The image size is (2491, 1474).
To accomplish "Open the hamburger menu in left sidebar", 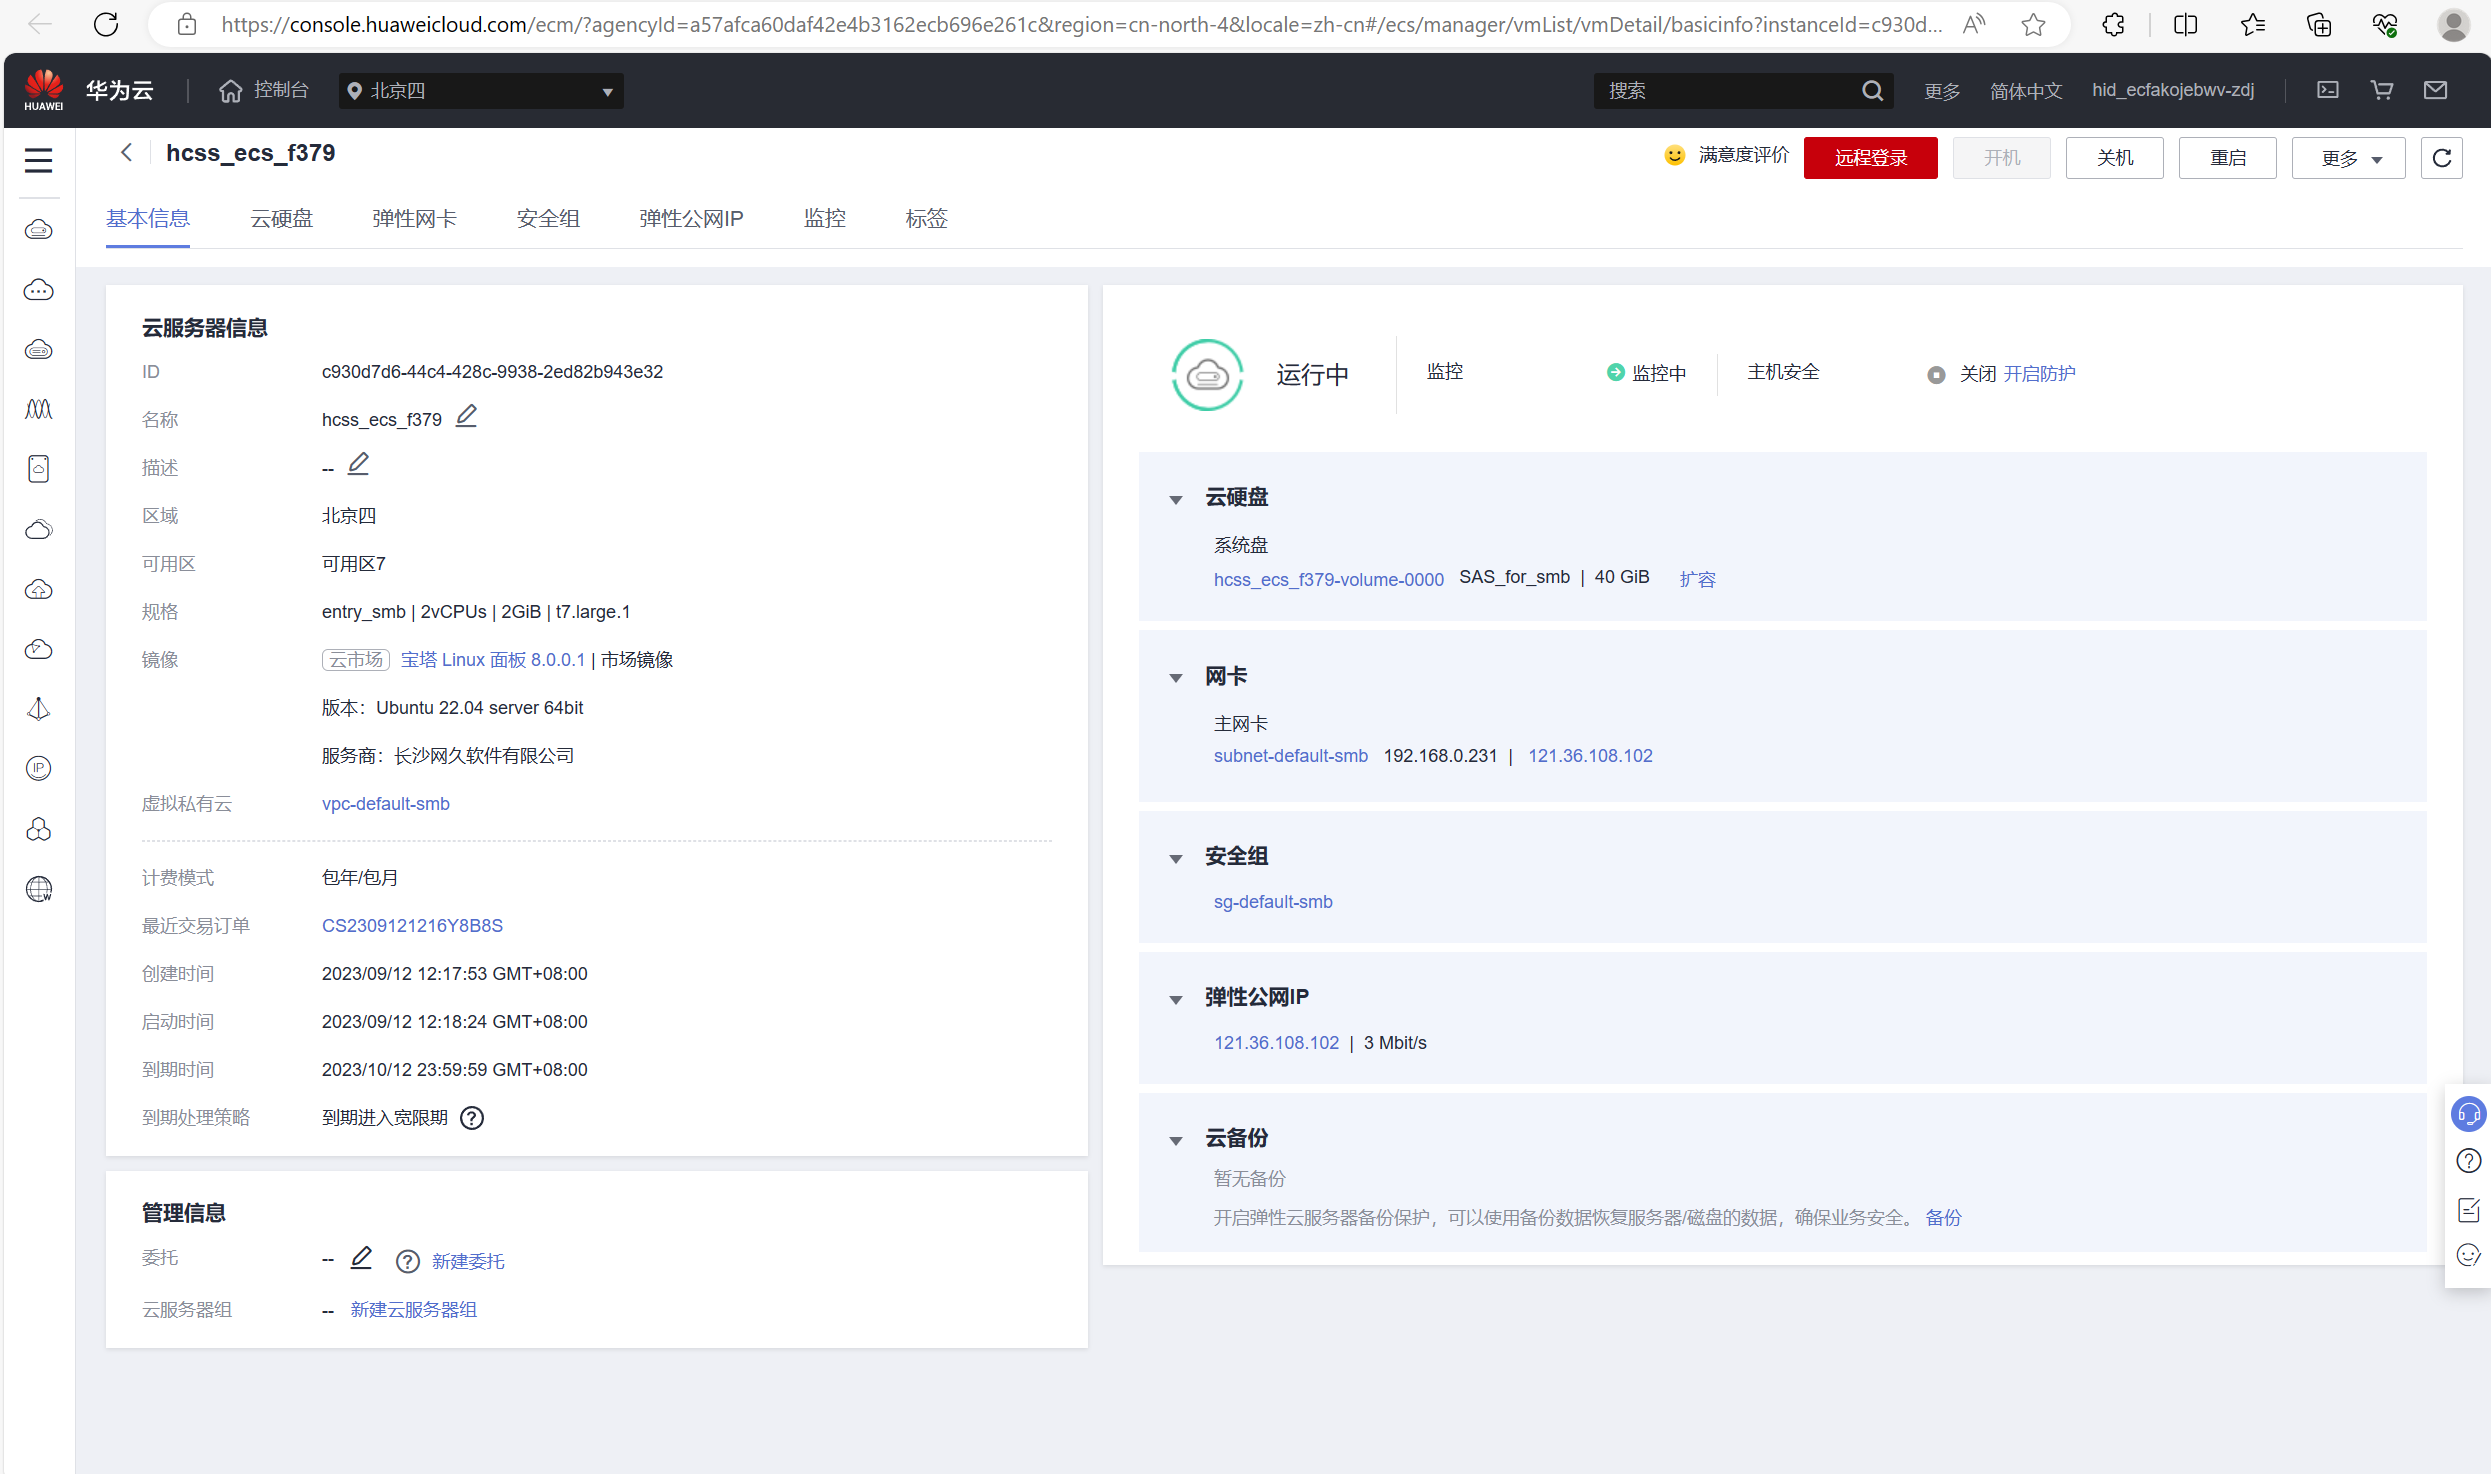I will tap(39, 160).
